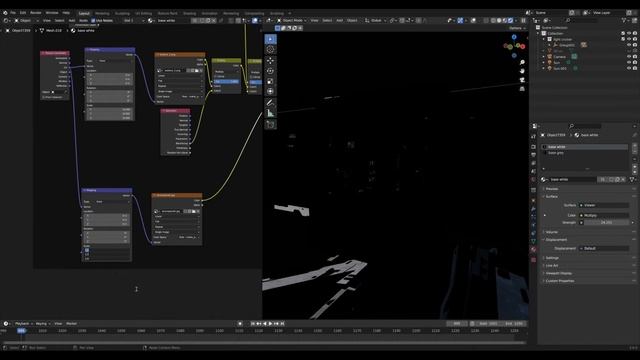Viewport: 640px width, 360px height.
Task: Select solid viewport shading icon
Action: coord(499,20)
